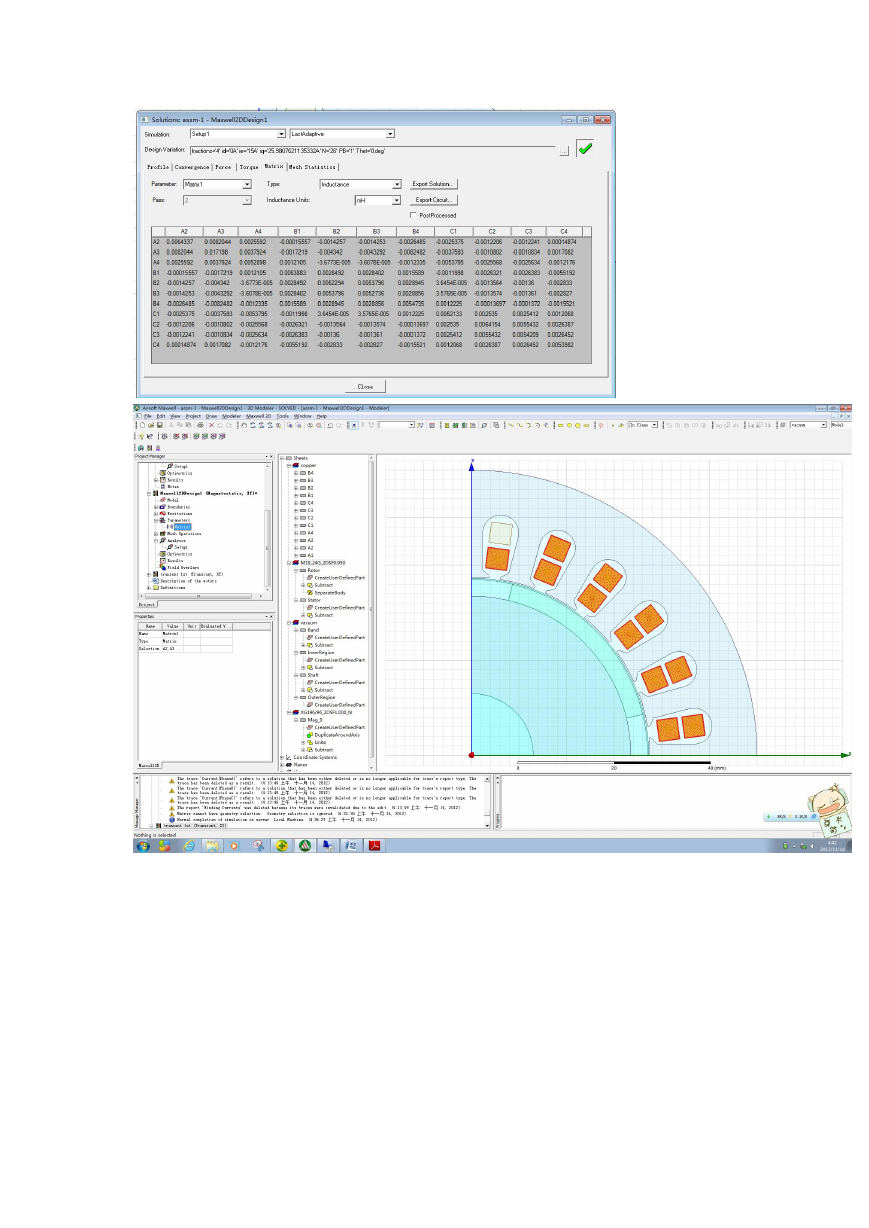Image resolution: width=869 pixels, height=1228 pixels.
Task: Switch to the Profile tab
Action: [158, 167]
